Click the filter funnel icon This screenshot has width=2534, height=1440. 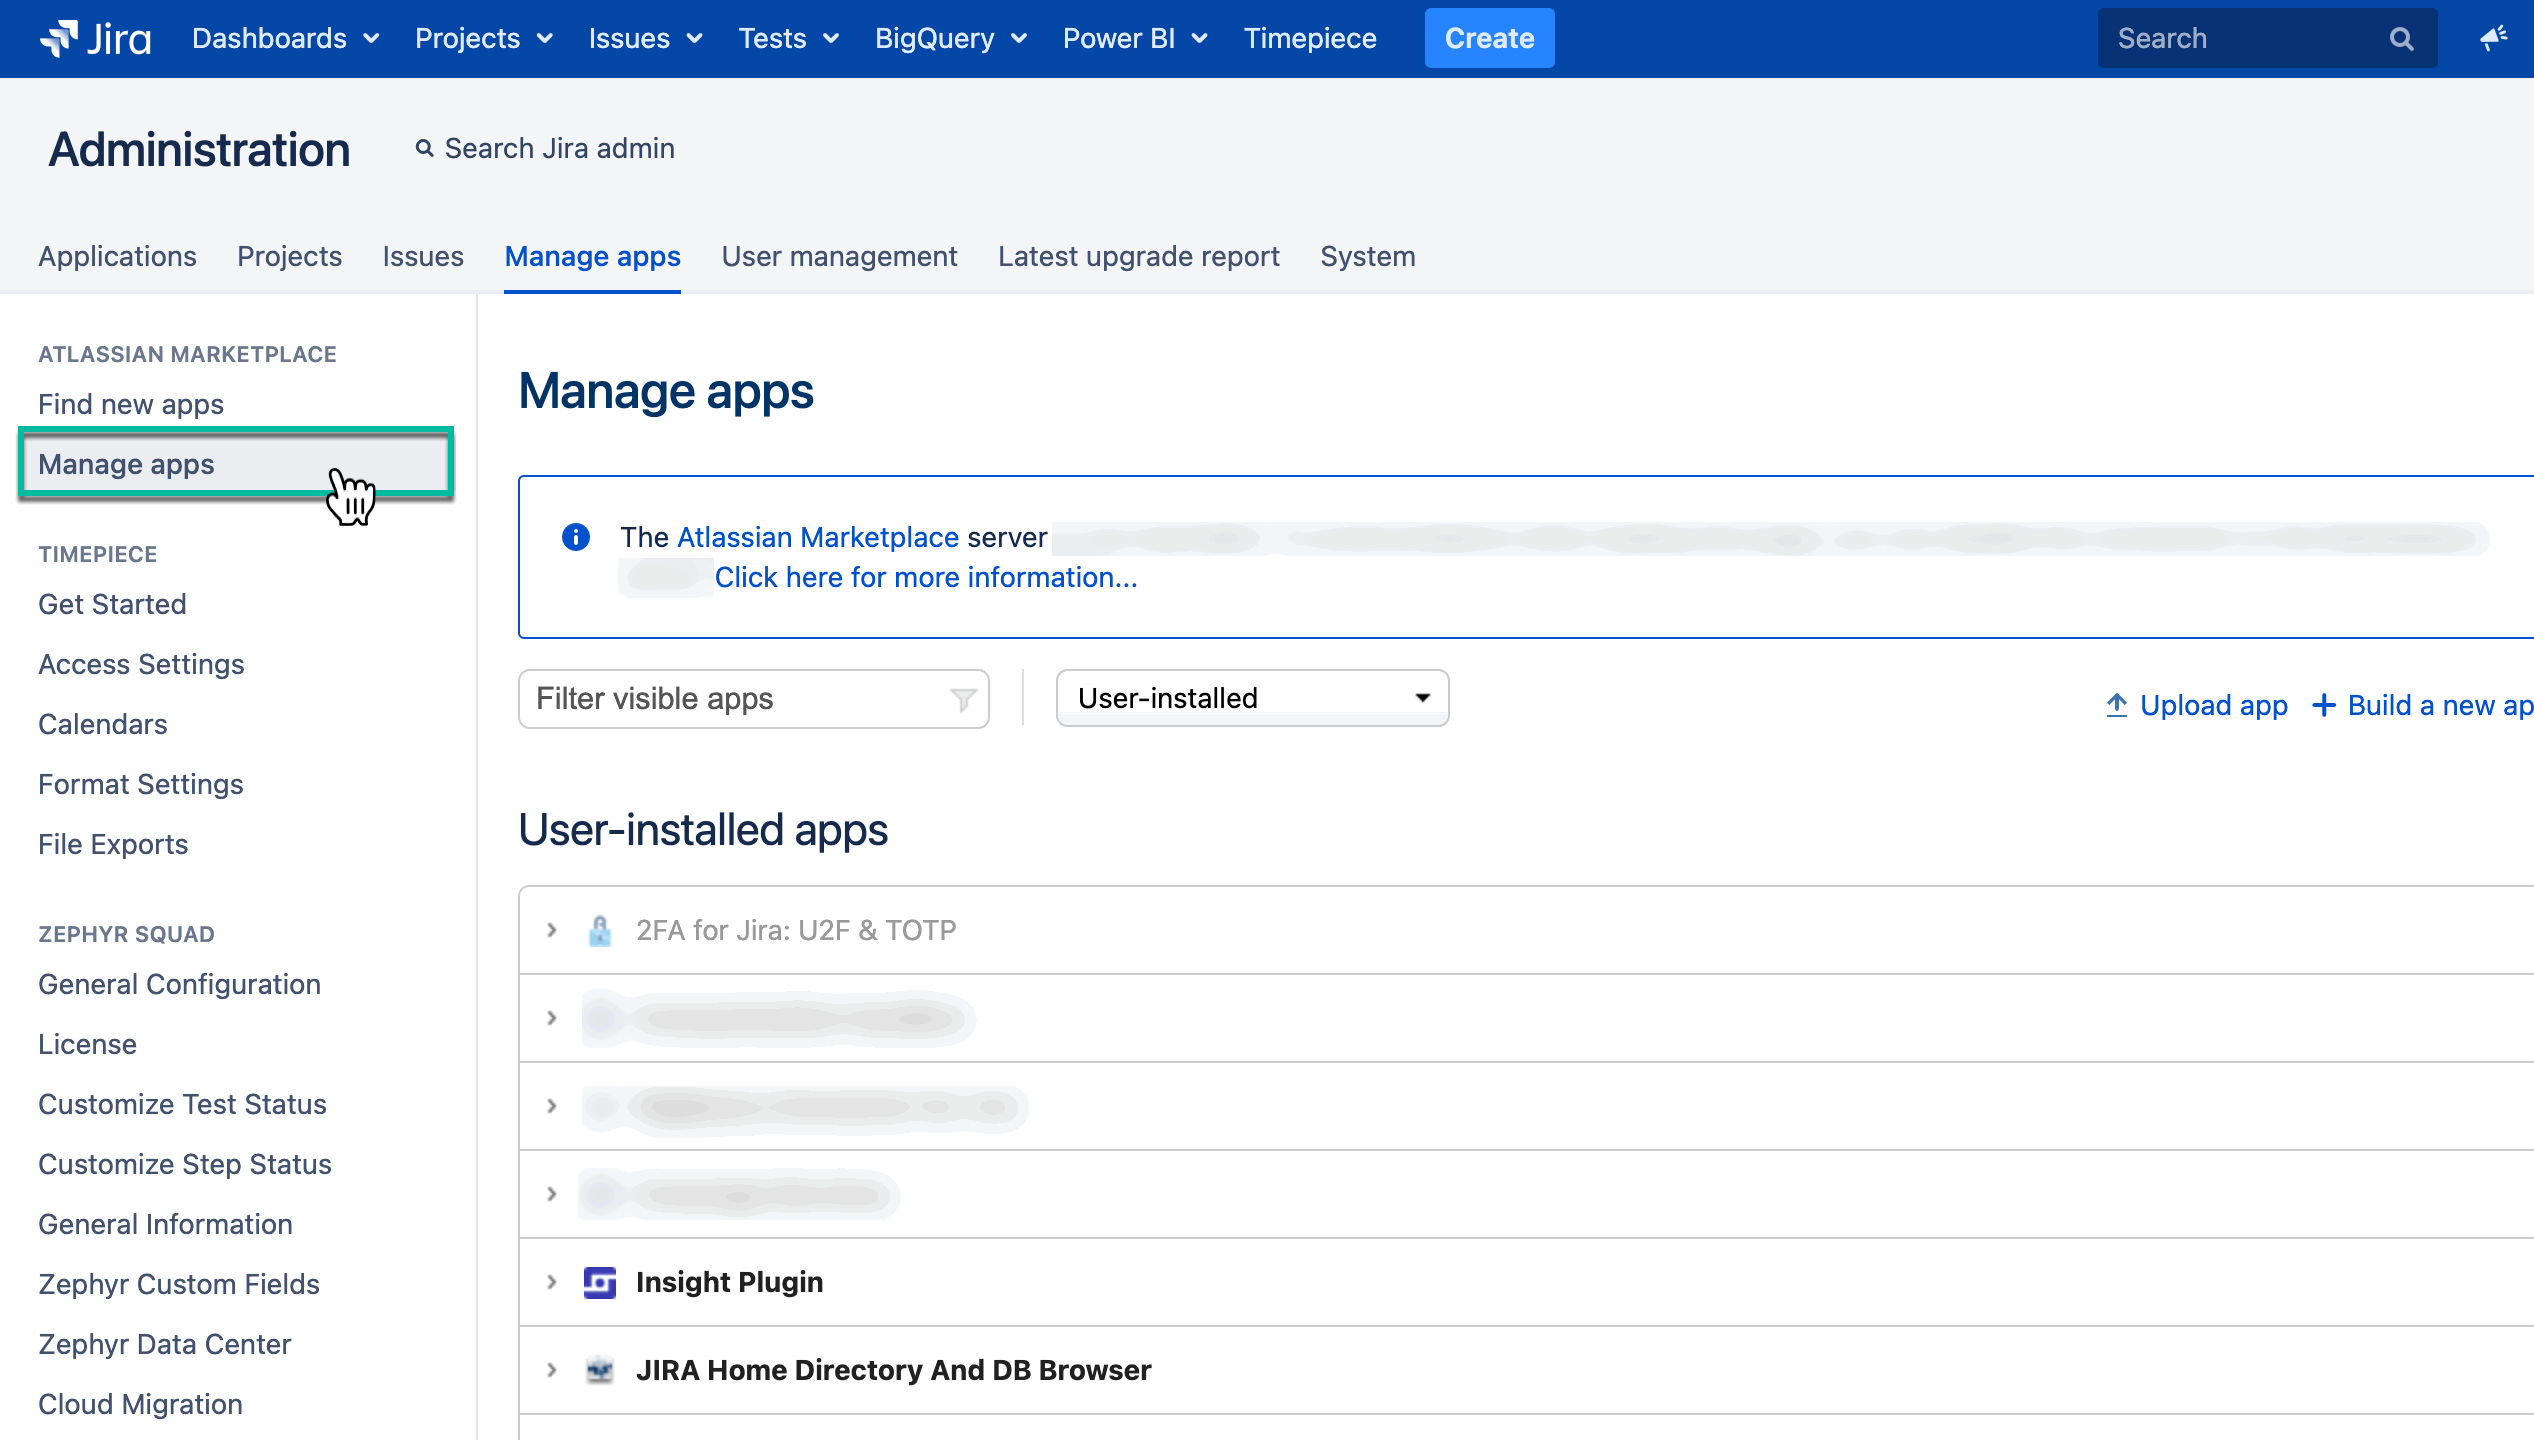962,699
